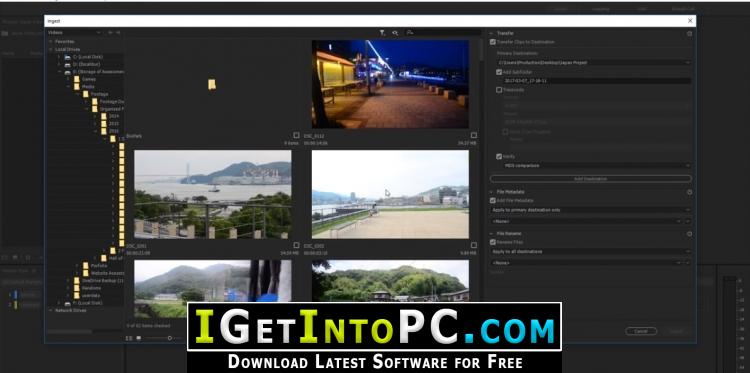The image size is (750, 373).
Task: Check the DSC_0112 clip checkbox
Action: click(x=474, y=135)
